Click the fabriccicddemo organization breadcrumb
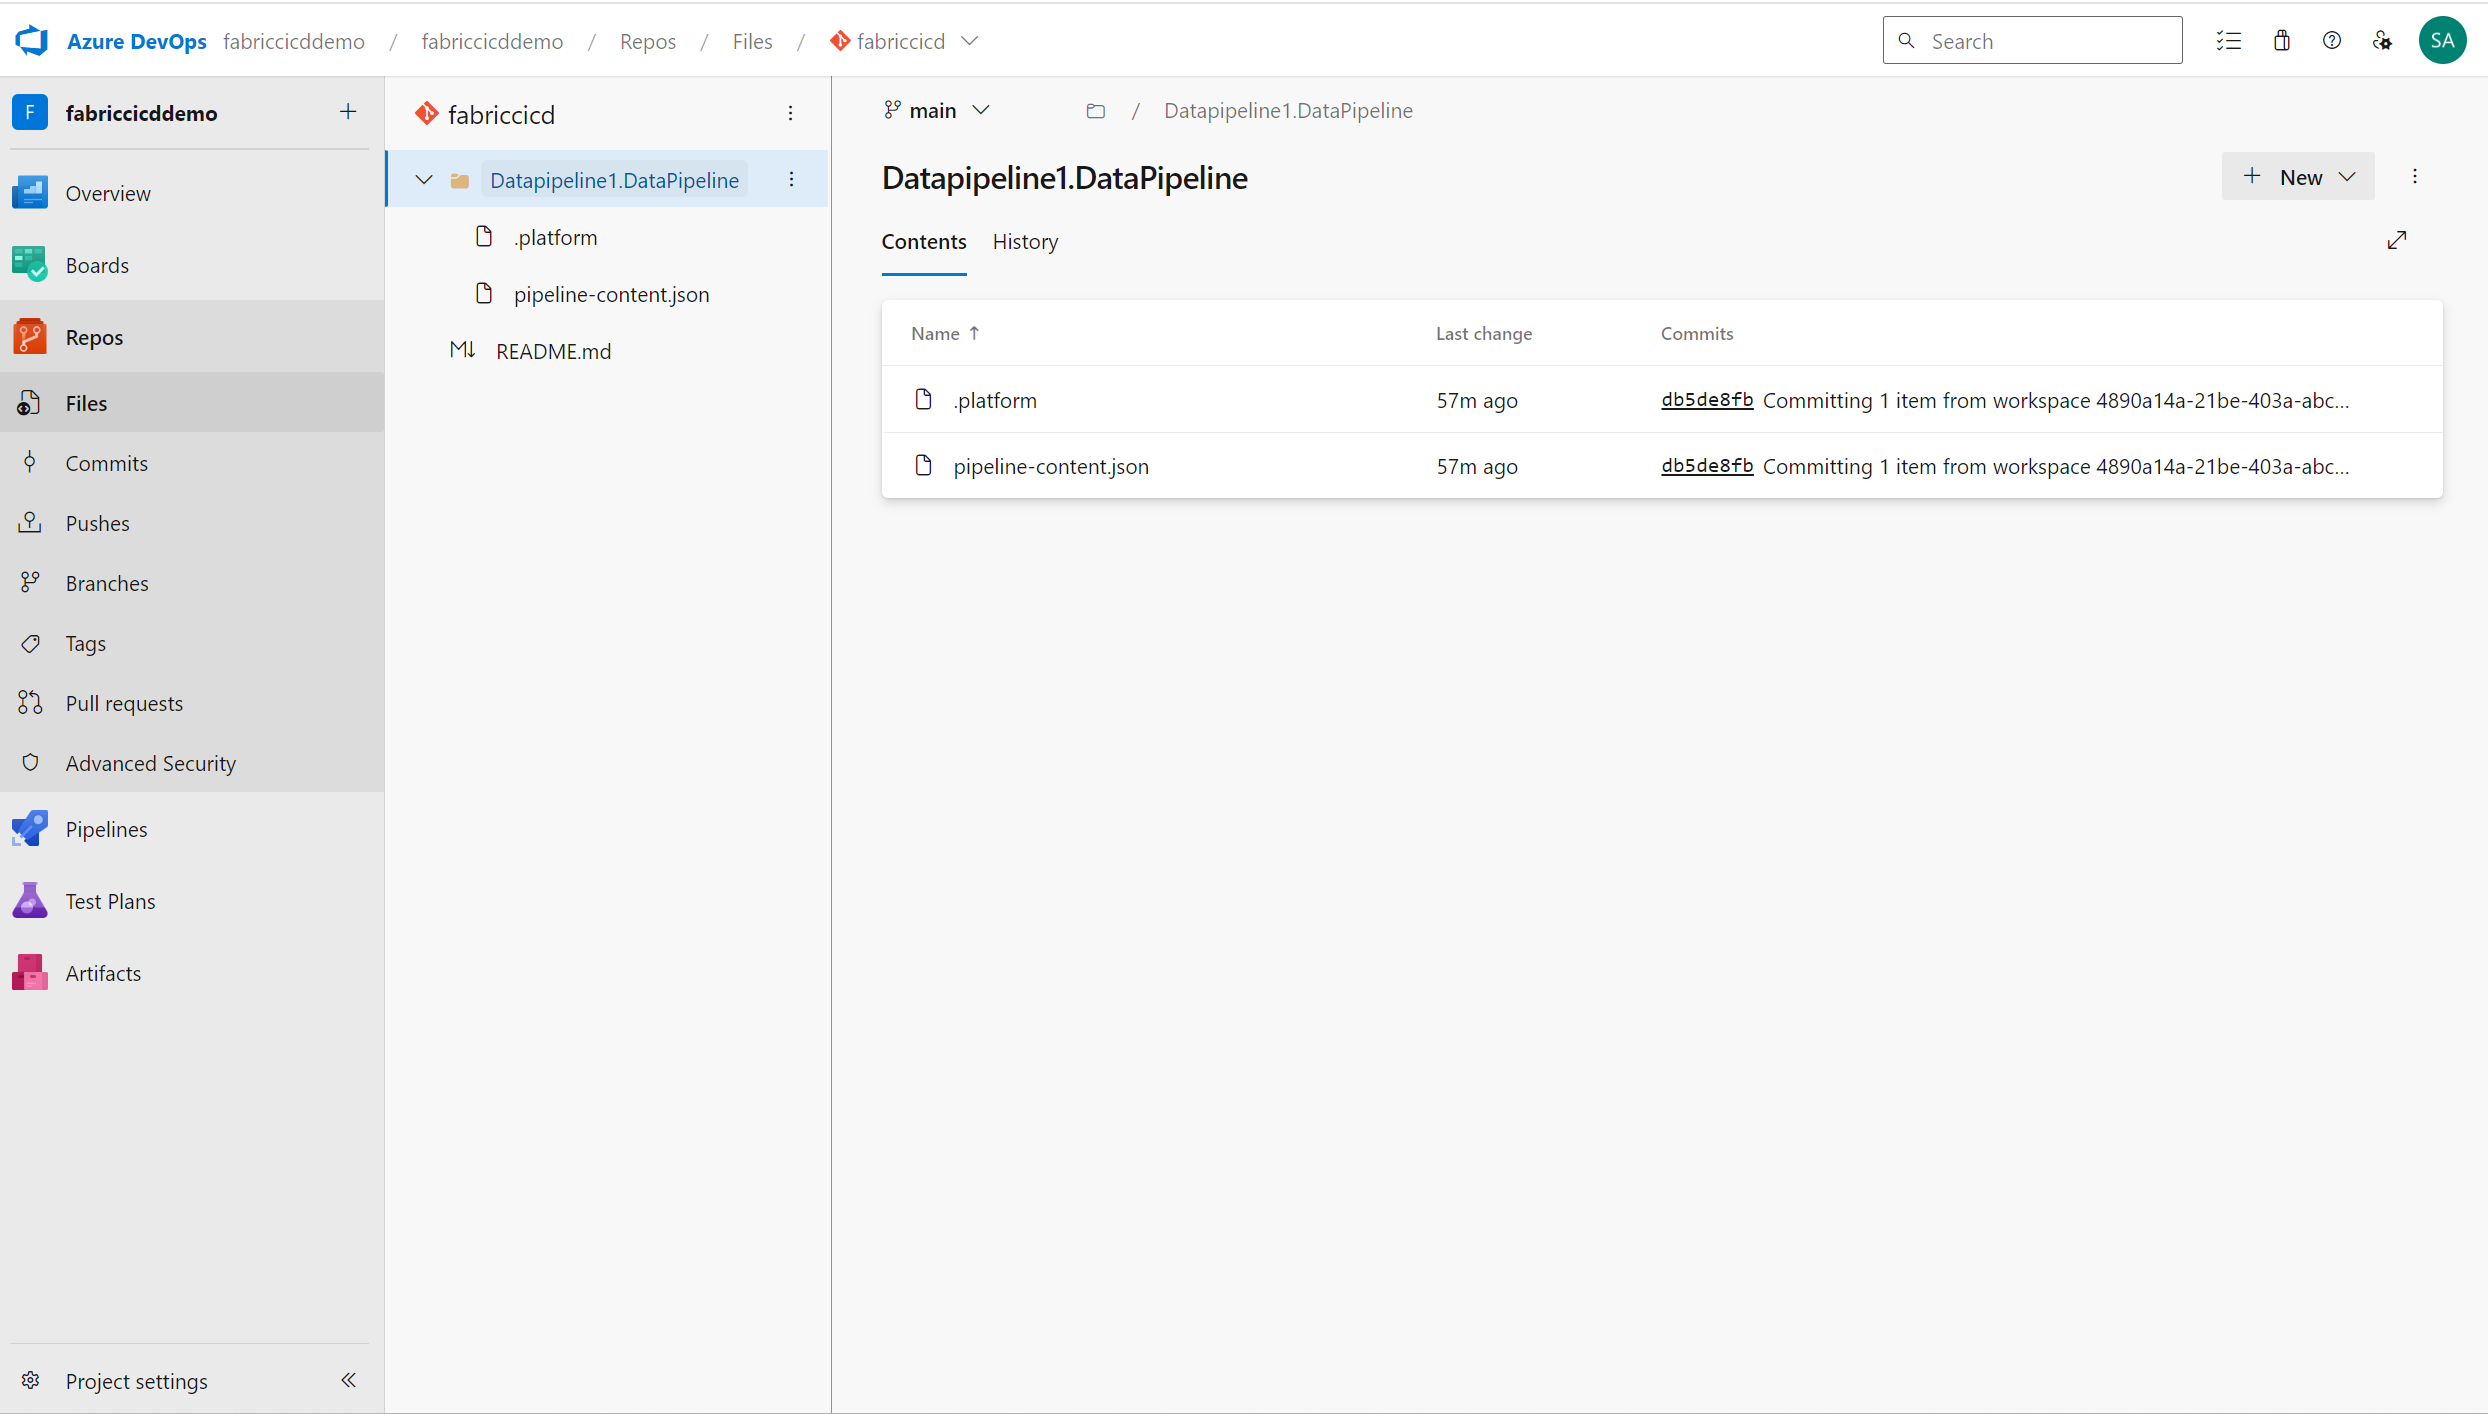This screenshot has height=1414, width=2488. [294, 41]
